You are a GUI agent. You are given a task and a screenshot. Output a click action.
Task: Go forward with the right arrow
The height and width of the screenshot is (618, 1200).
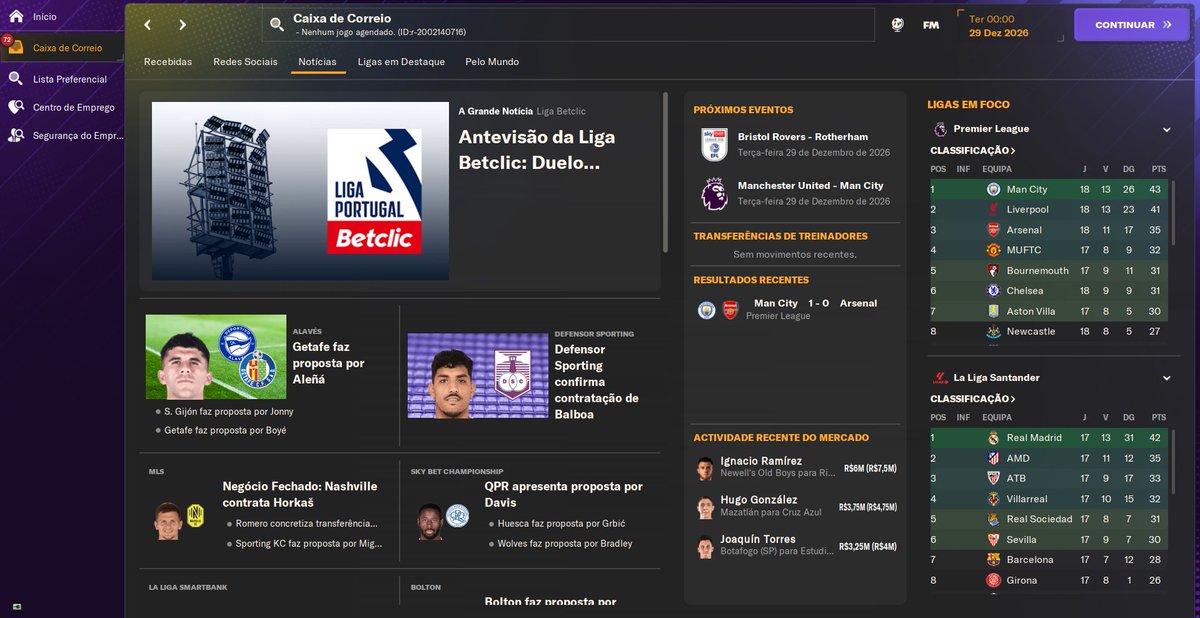pyautogui.click(x=182, y=24)
